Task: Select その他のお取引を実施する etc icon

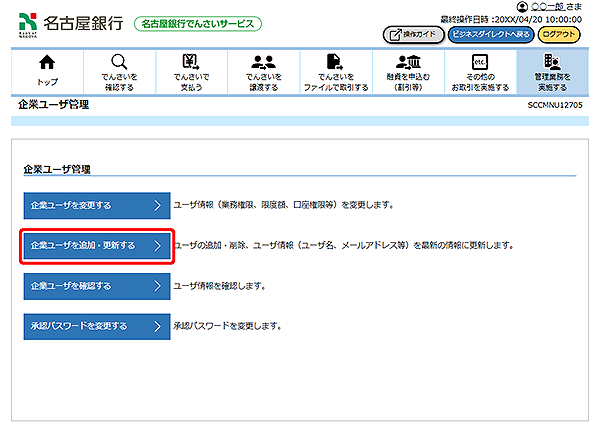Action: [479, 62]
